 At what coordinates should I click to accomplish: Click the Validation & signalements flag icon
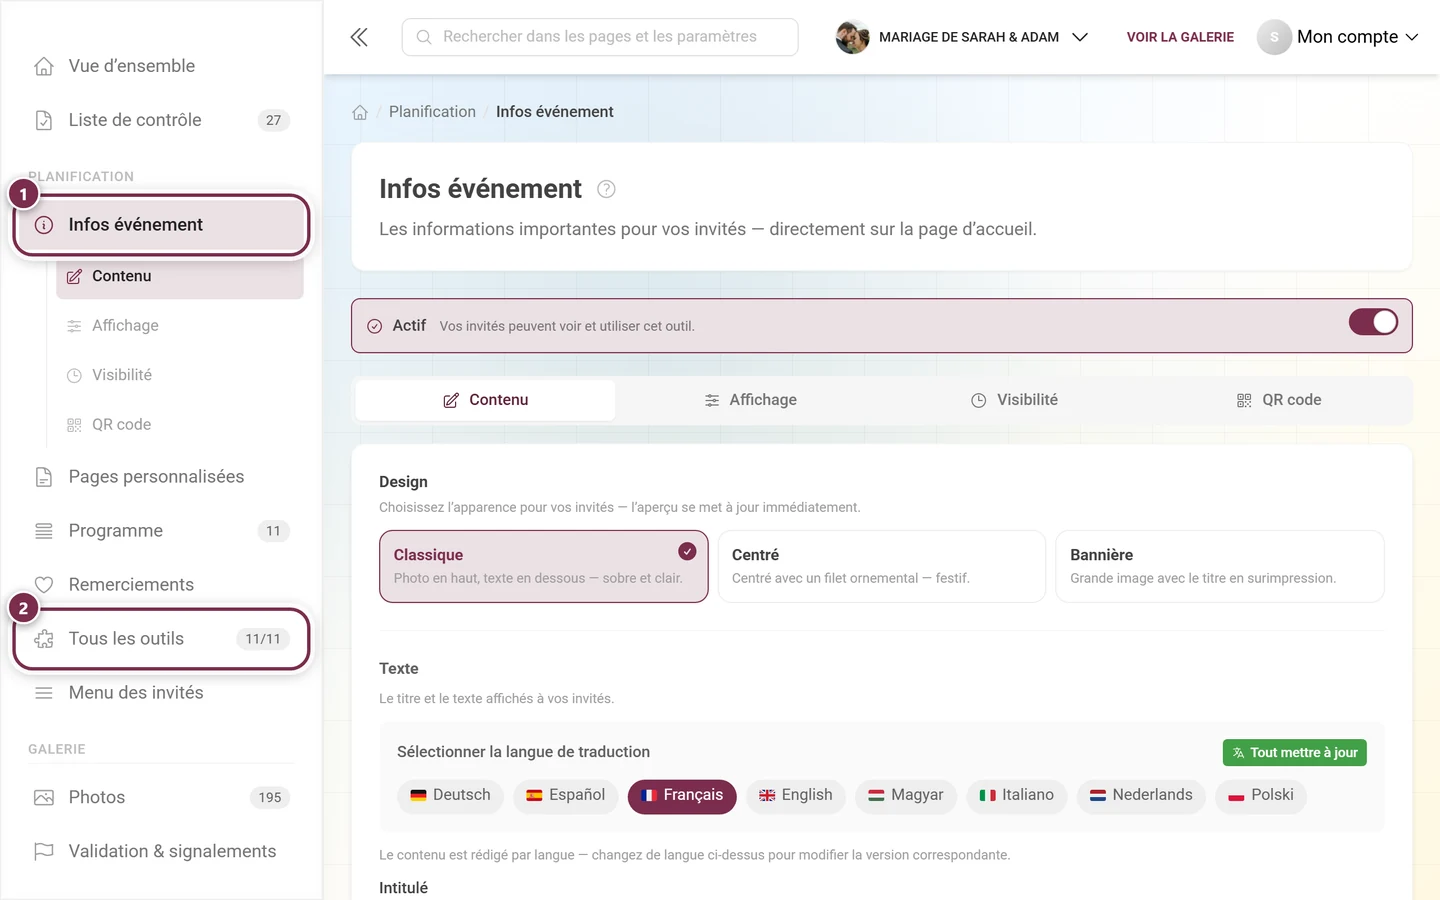point(44,851)
